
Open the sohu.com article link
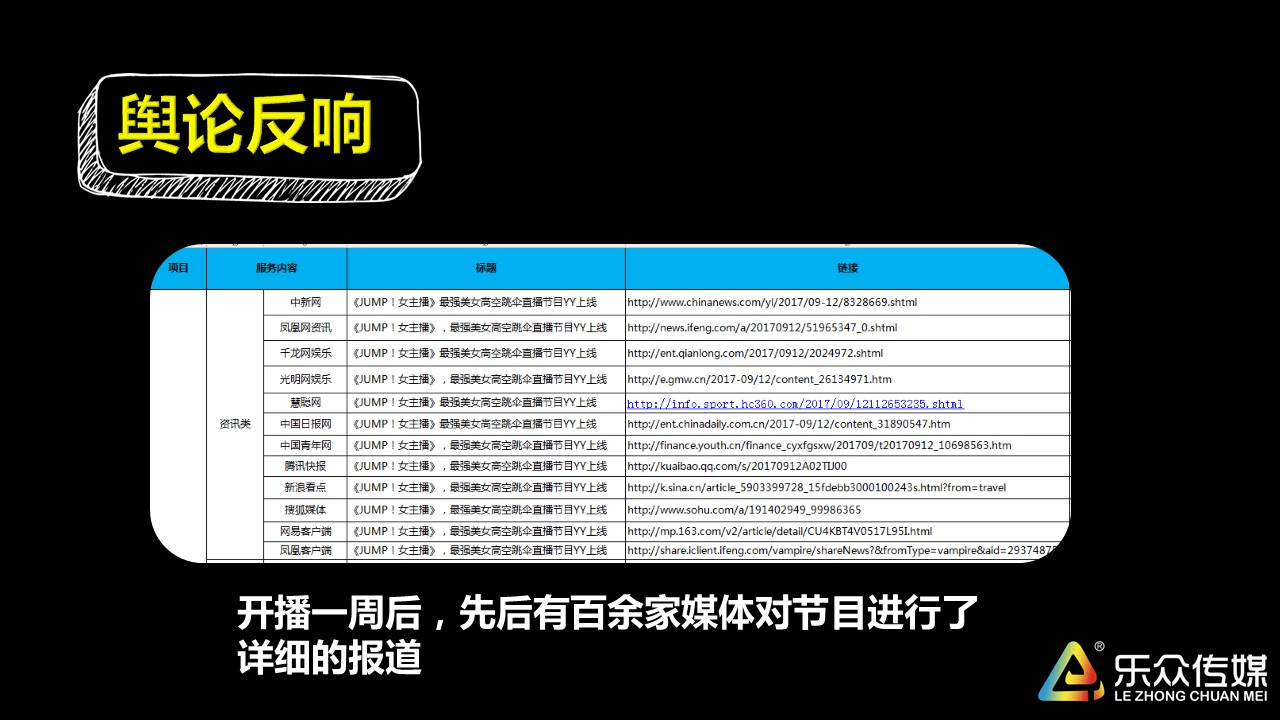[743, 510]
